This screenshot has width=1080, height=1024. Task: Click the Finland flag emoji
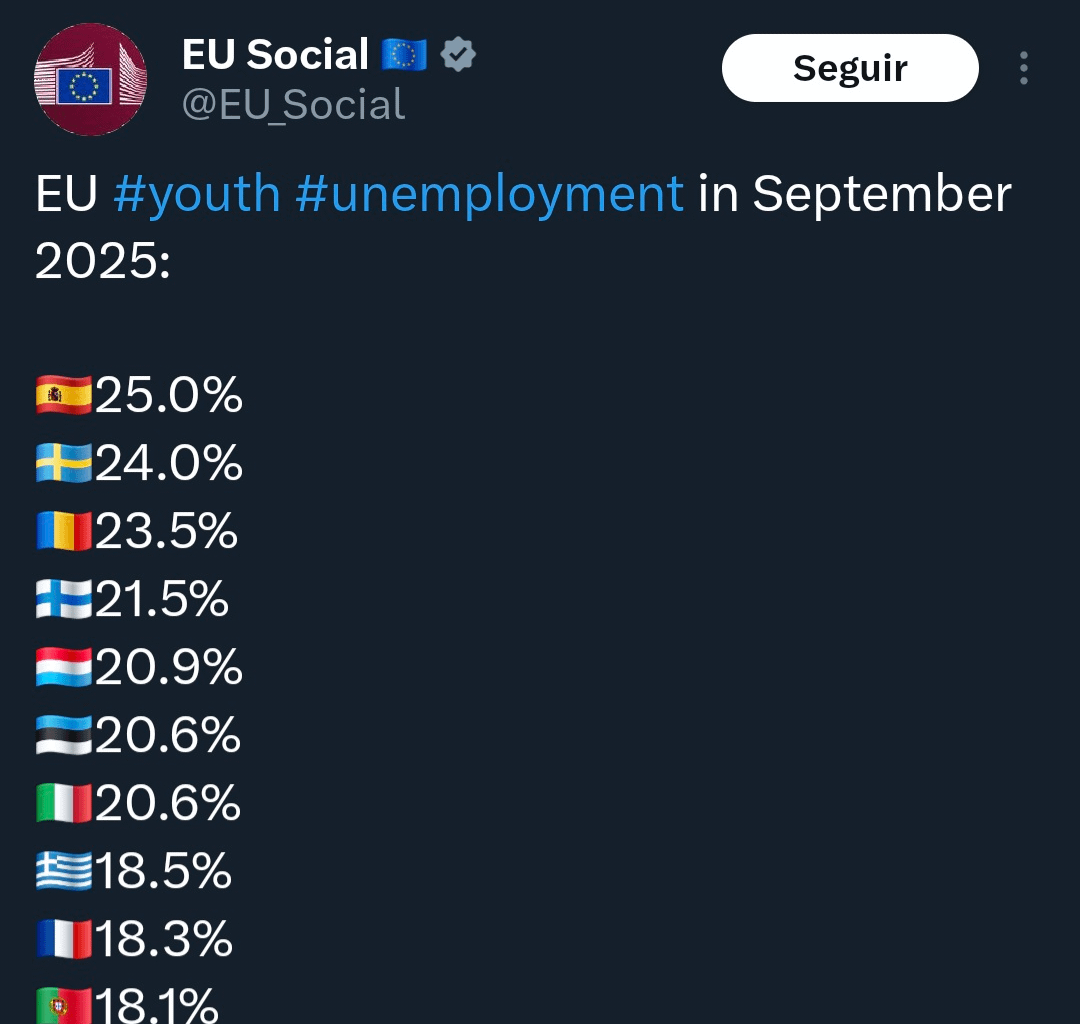click(x=64, y=600)
